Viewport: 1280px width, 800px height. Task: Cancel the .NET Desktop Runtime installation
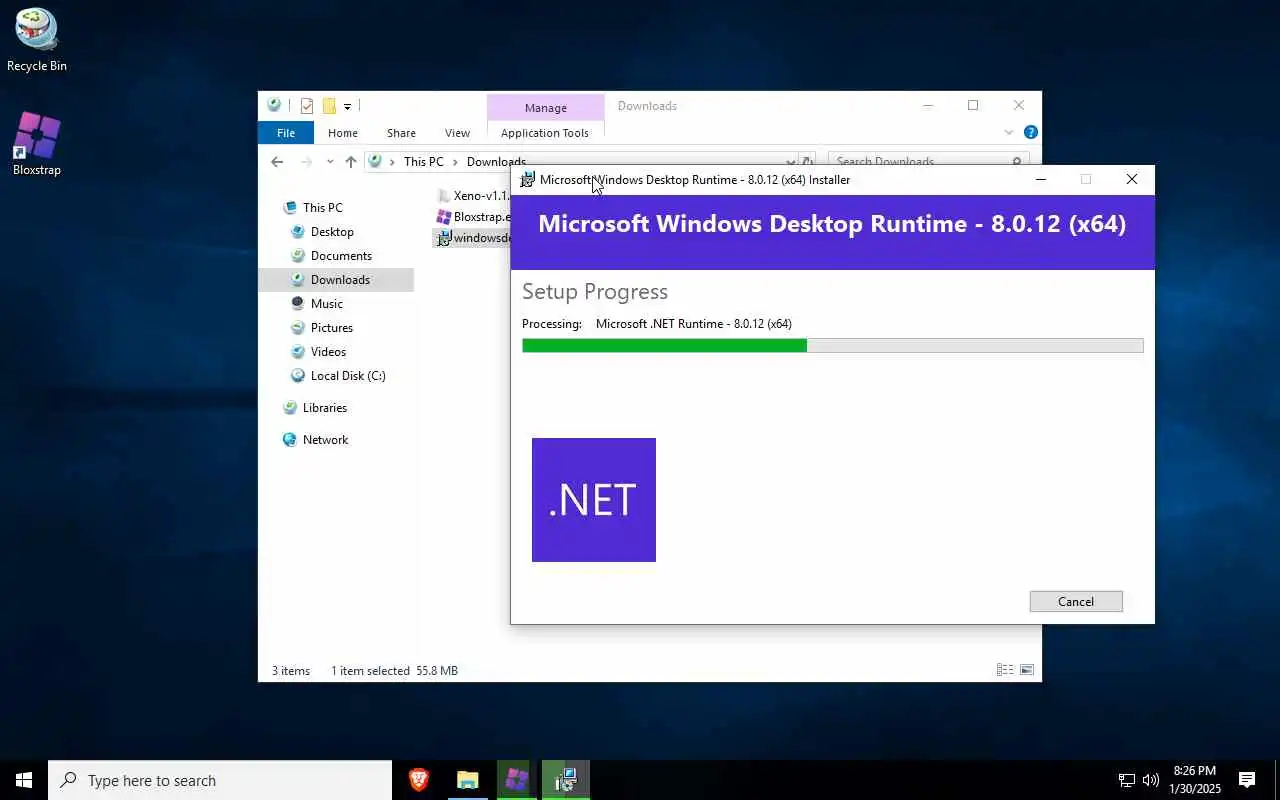click(x=1076, y=601)
